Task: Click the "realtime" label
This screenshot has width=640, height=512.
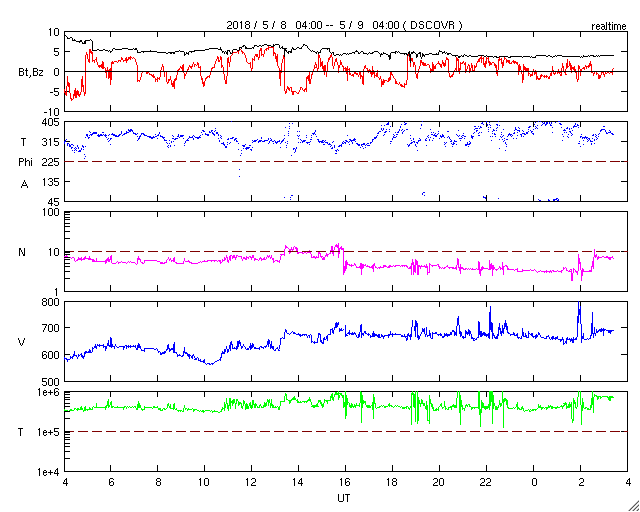Action: [x=609, y=27]
